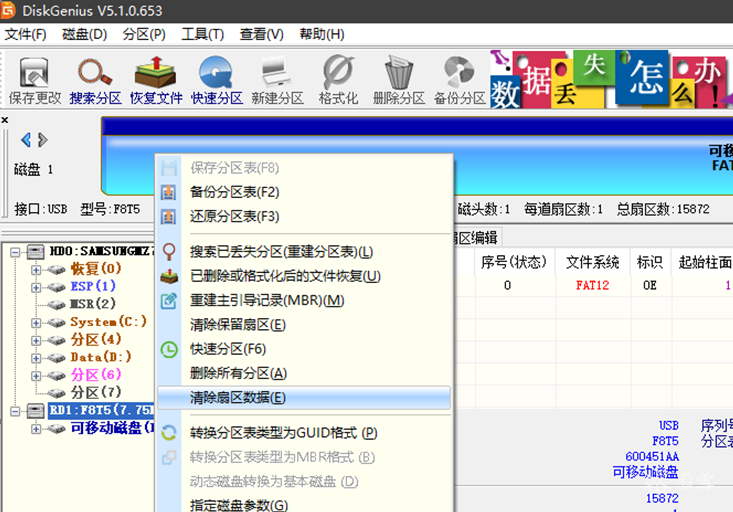Click icon beside 备份分区表(F2) menu entry
This screenshot has width=733, height=512.
tap(169, 192)
